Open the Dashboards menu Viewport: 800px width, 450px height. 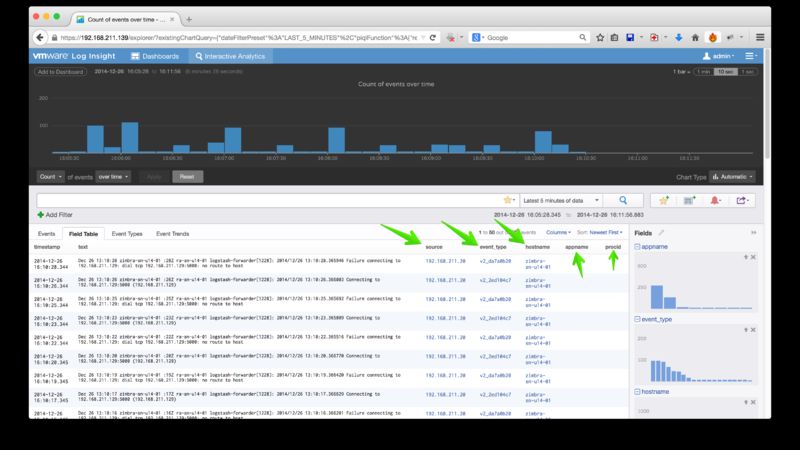click(x=155, y=56)
